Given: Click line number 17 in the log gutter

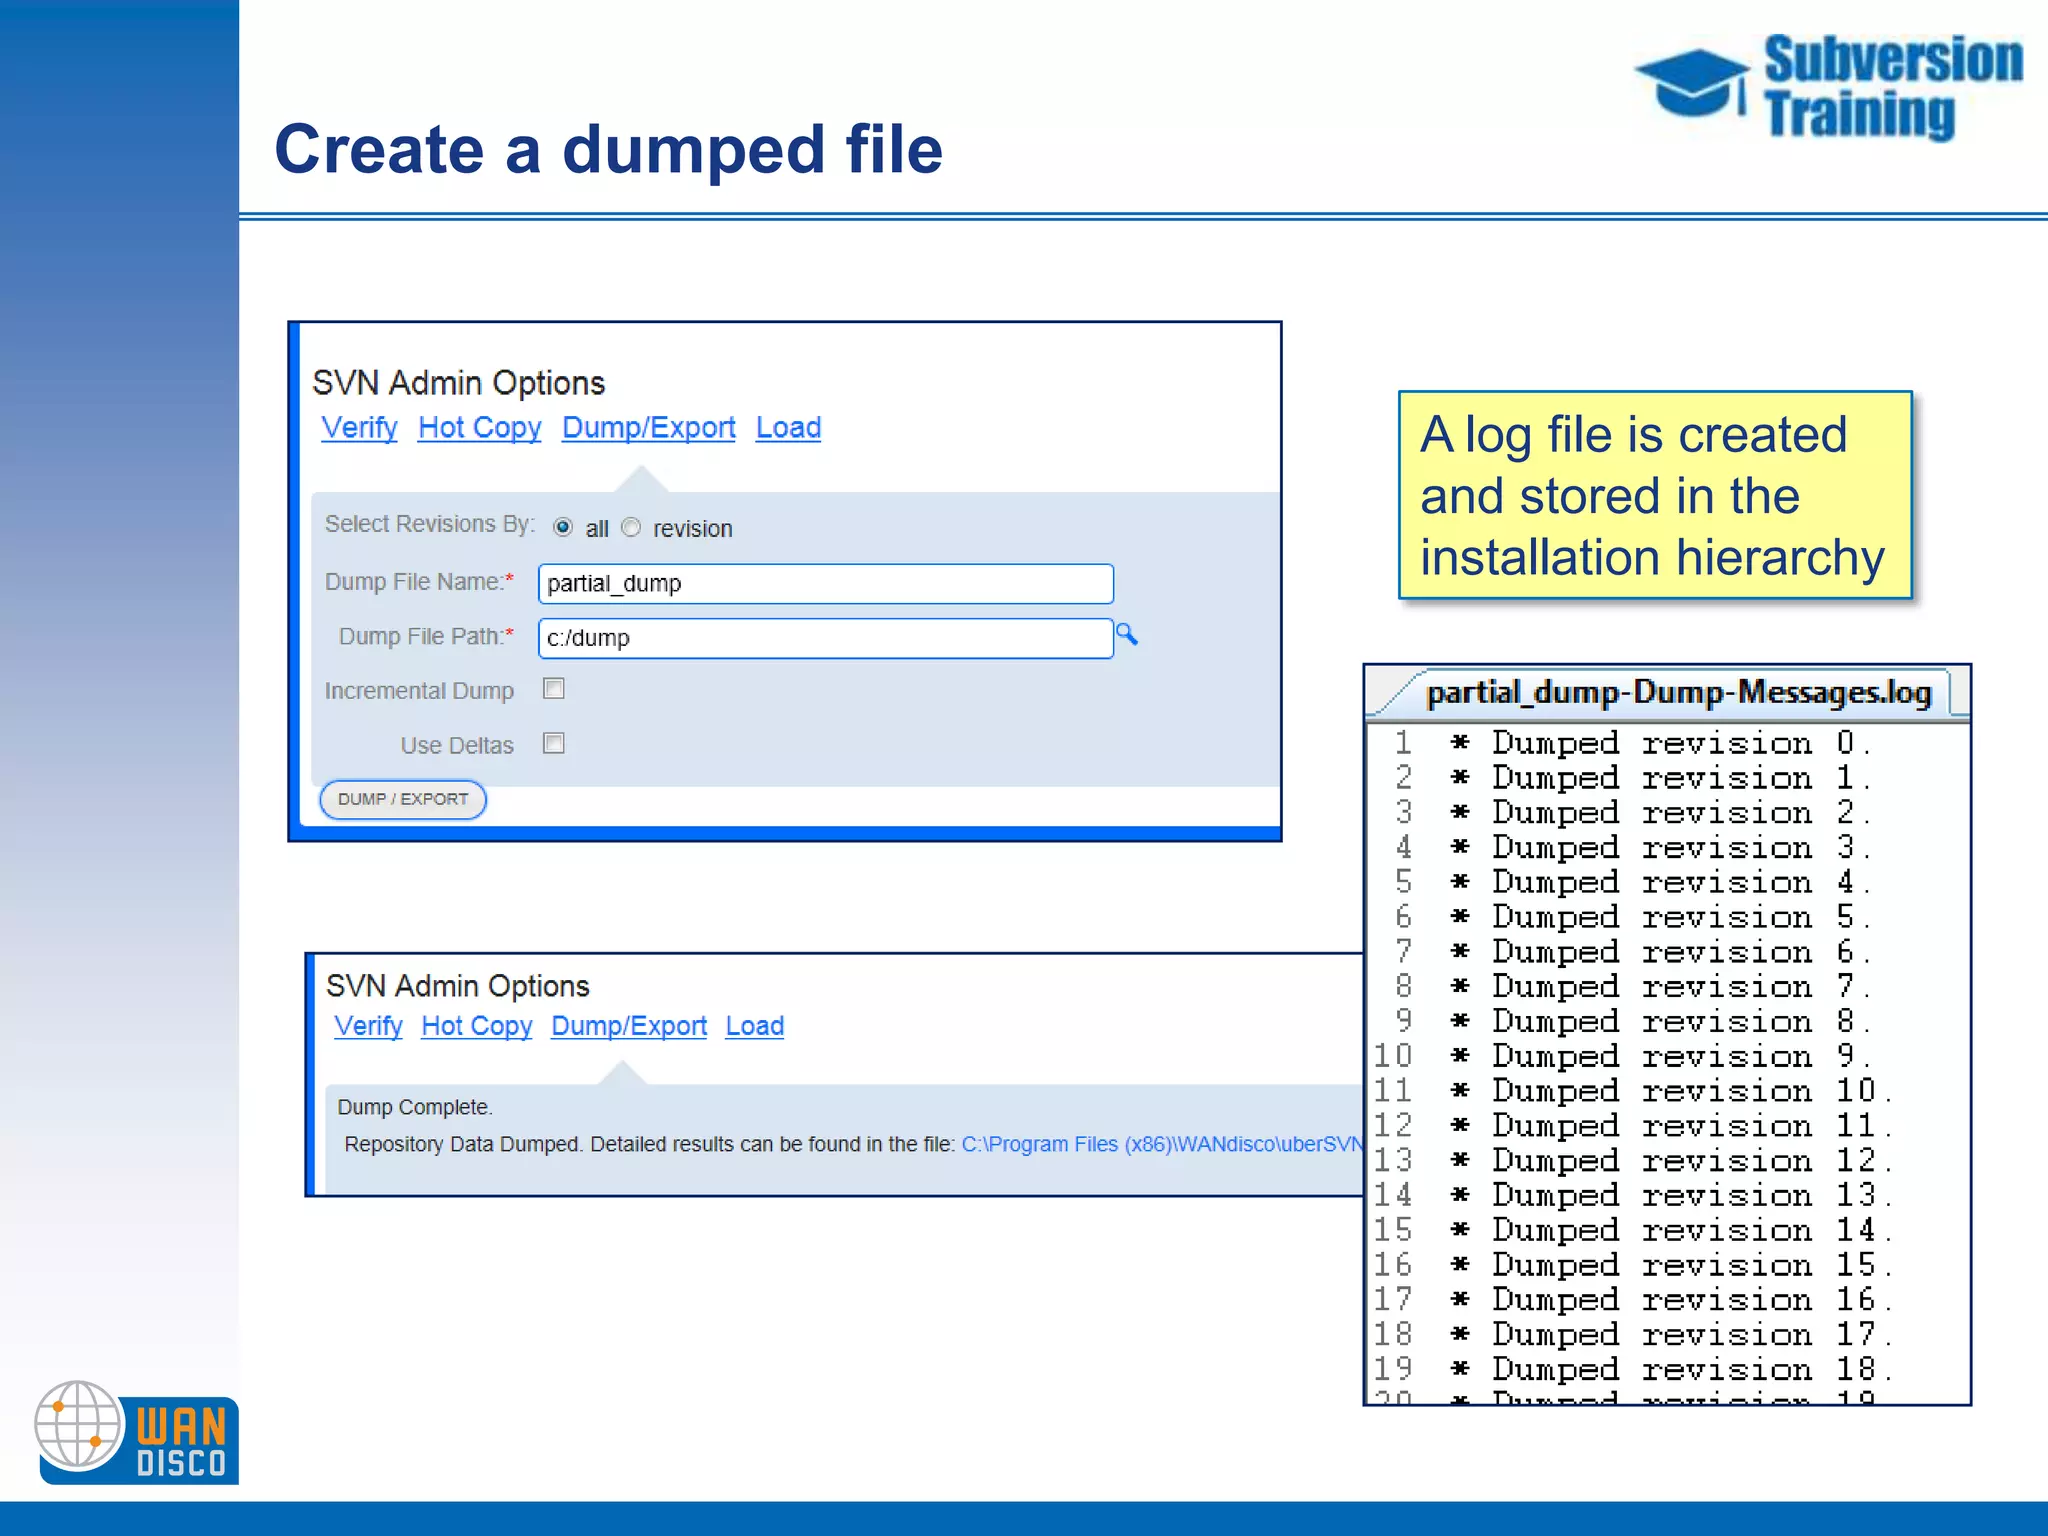Looking at the screenshot, I should pos(1393,1300).
